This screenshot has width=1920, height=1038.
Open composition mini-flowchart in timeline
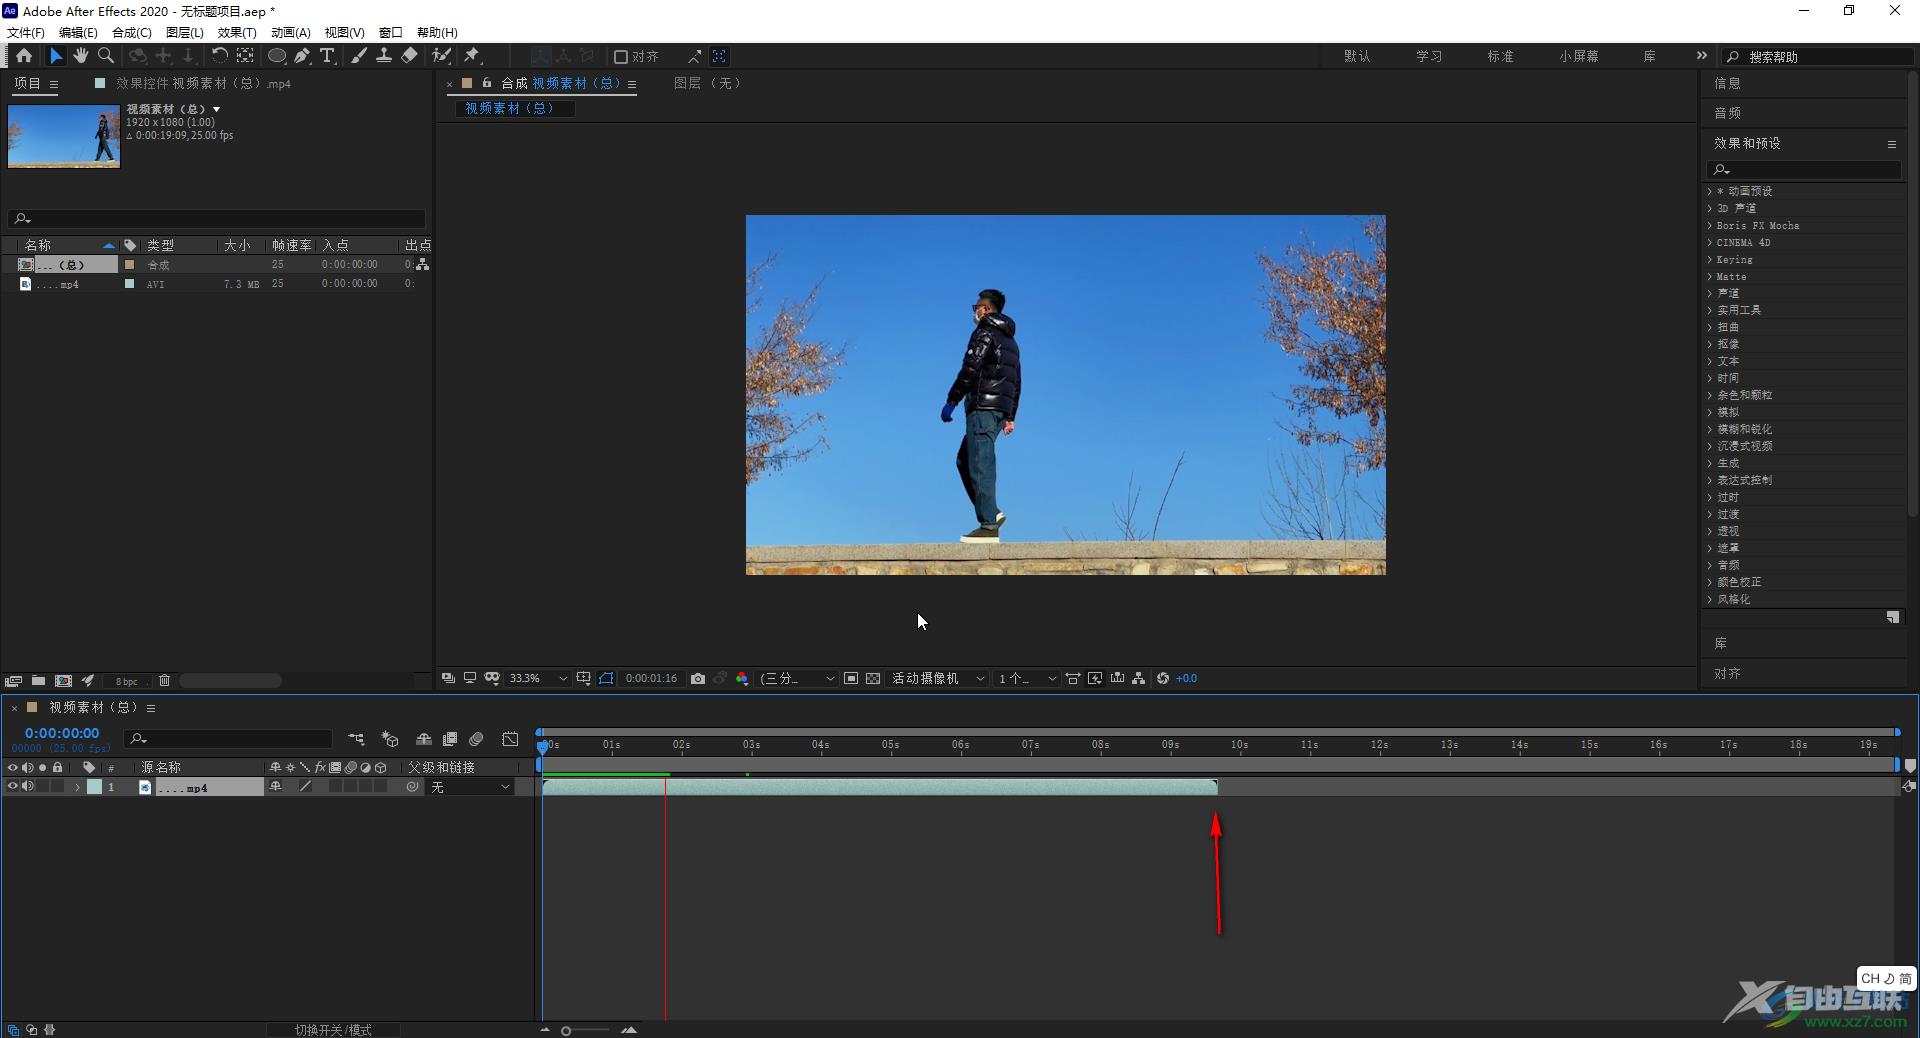356,739
